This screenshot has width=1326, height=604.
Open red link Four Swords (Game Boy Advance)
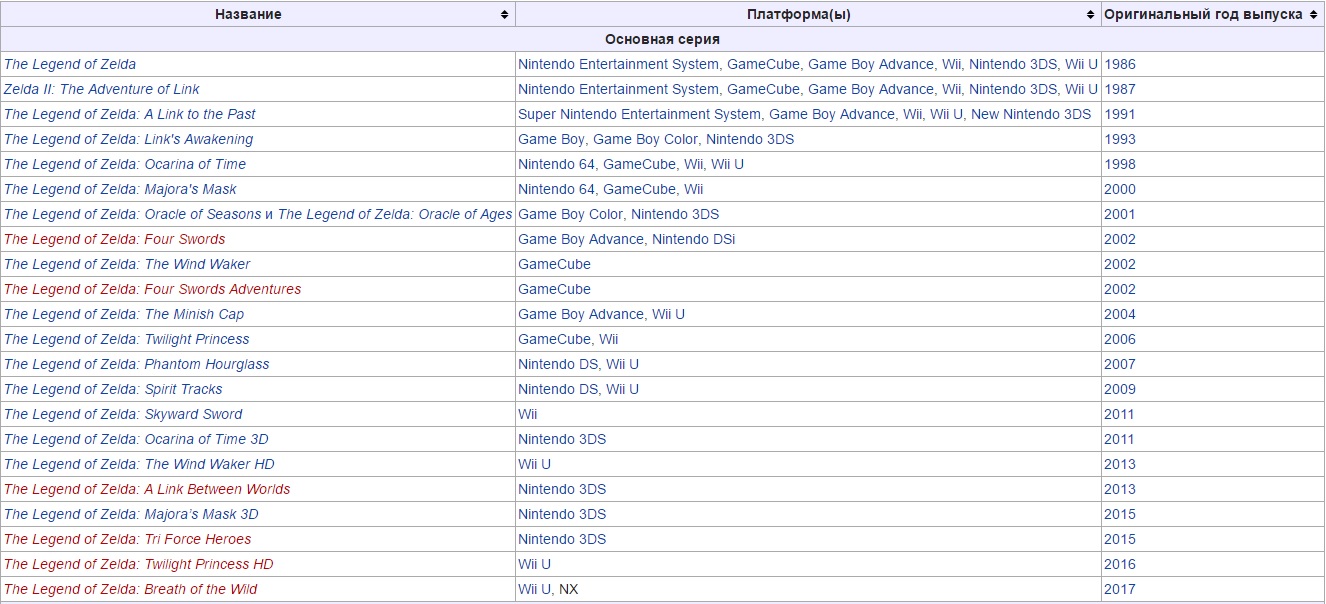click(114, 239)
